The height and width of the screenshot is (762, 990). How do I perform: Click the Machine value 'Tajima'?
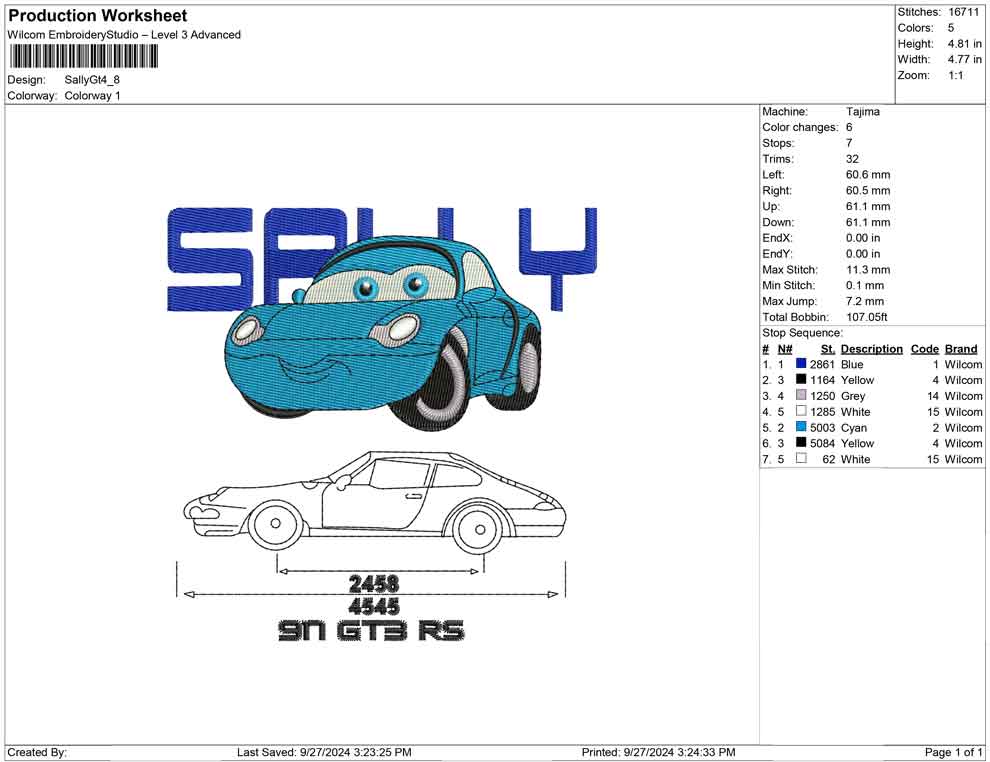click(862, 111)
